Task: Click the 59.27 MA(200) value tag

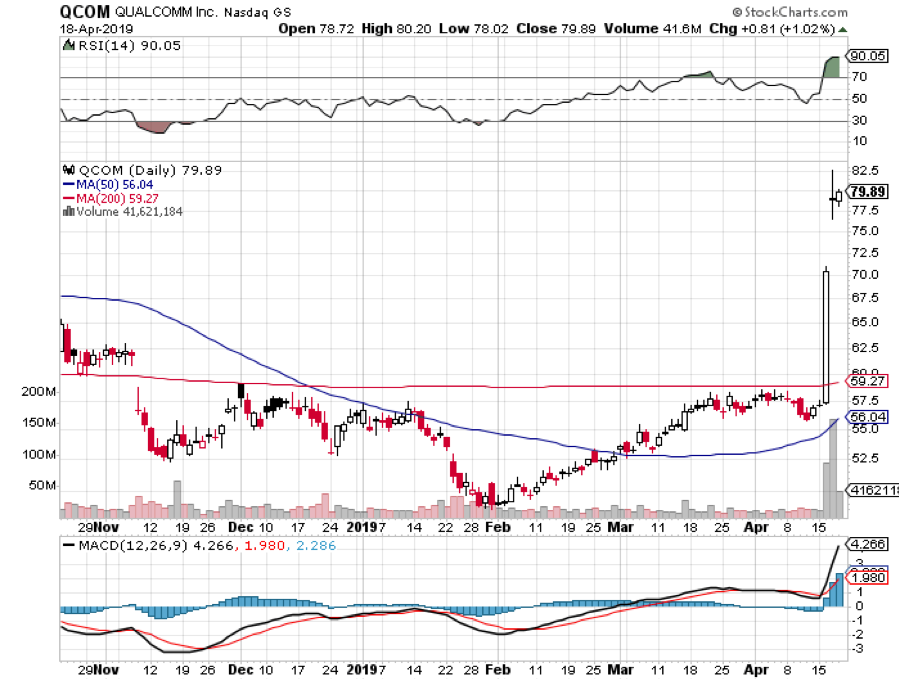Action: coord(865,381)
